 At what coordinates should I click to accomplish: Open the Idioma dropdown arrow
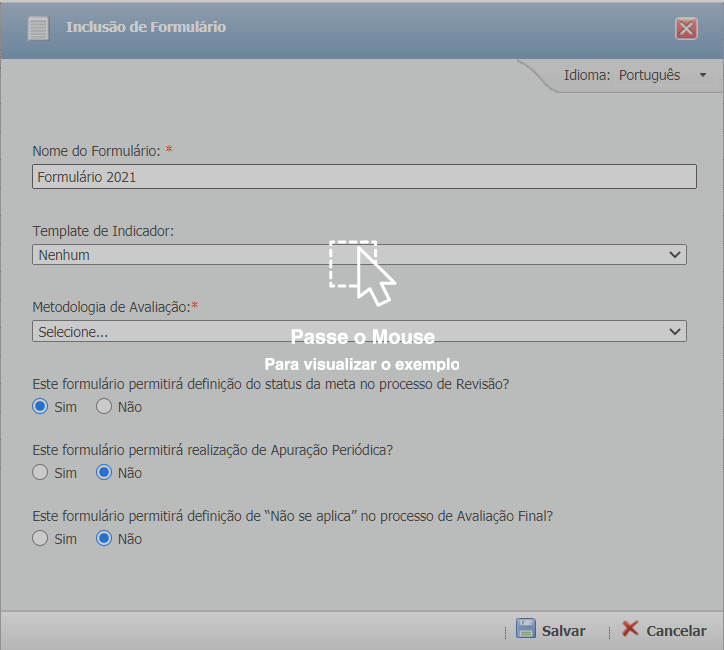pos(703,75)
